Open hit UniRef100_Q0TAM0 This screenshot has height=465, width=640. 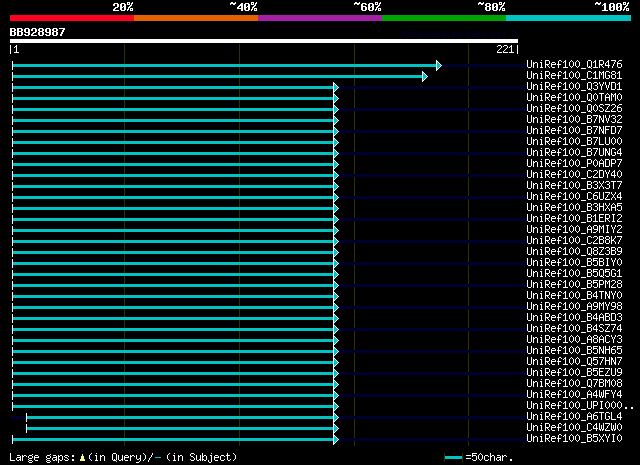[x=574, y=97]
